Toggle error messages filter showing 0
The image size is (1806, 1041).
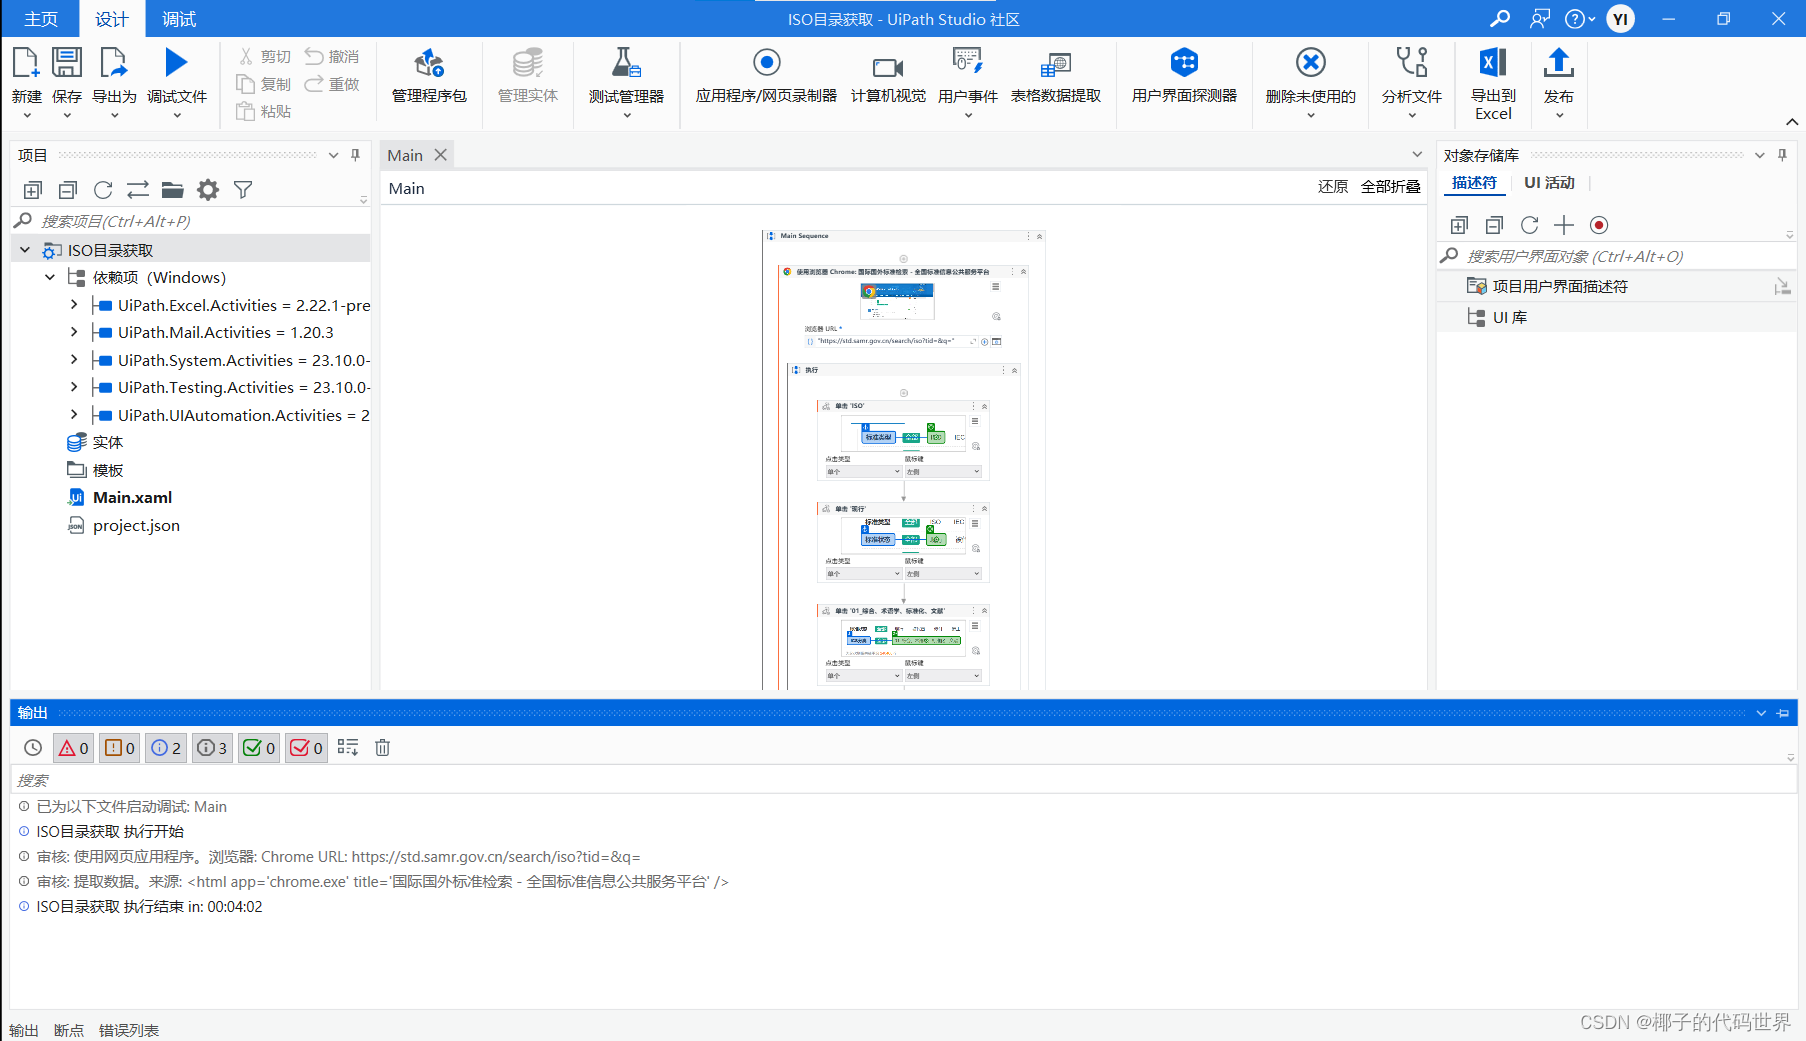pyautogui.click(x=73, y=747)
